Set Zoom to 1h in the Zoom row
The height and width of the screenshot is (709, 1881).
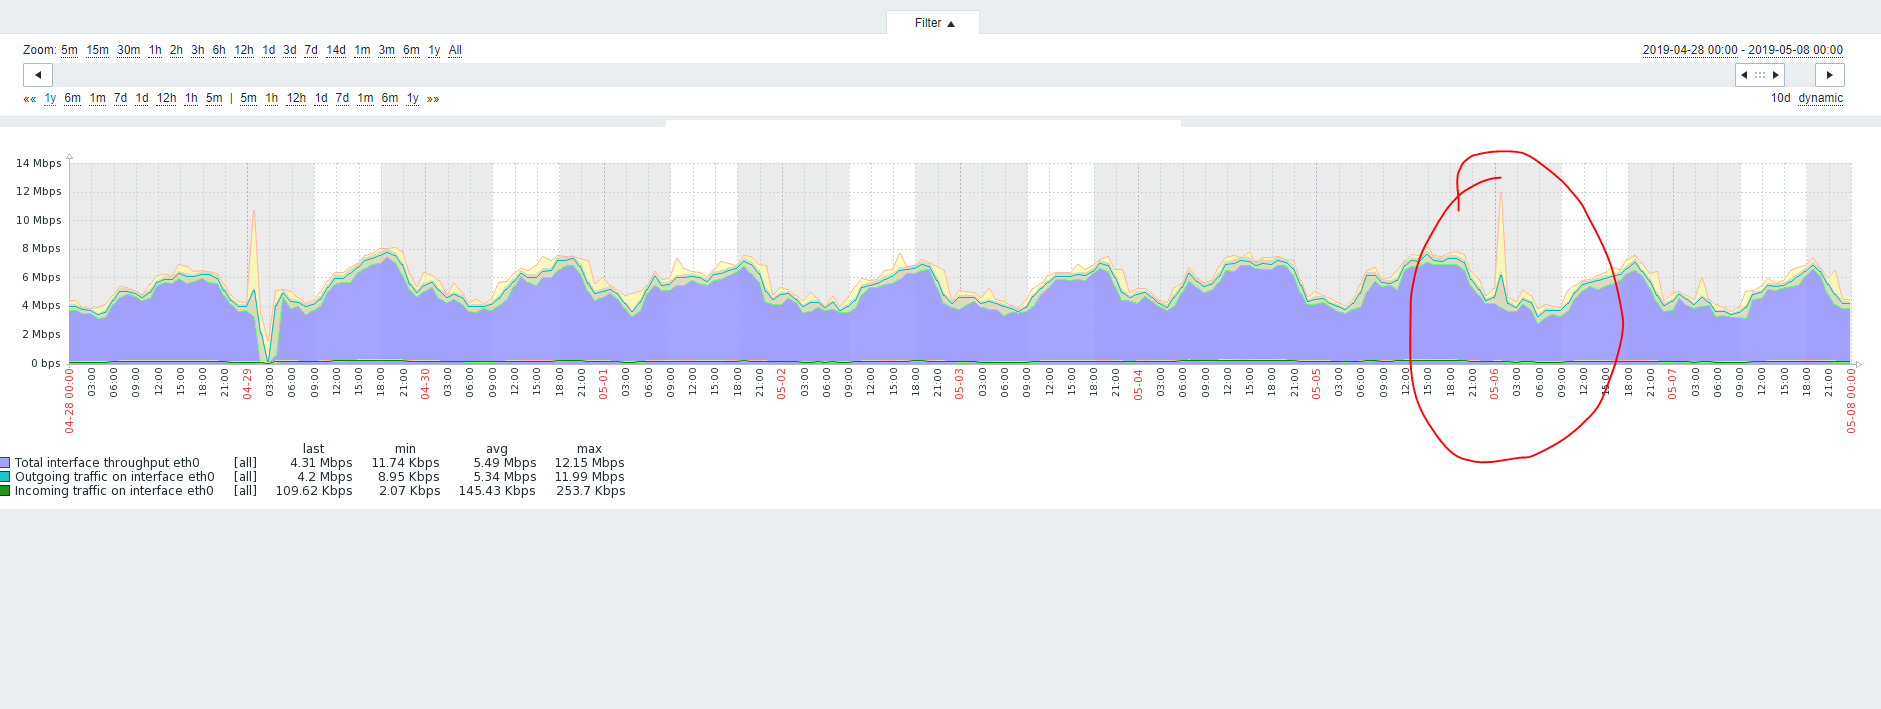[x=155, y=50]
